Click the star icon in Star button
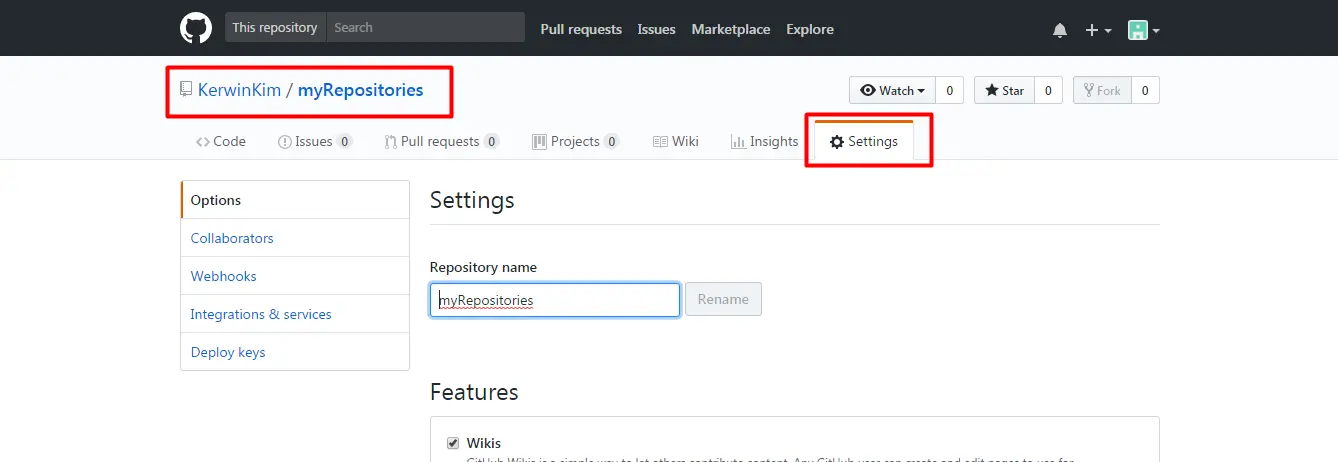 pyautogui.click(x=992, y=90)
